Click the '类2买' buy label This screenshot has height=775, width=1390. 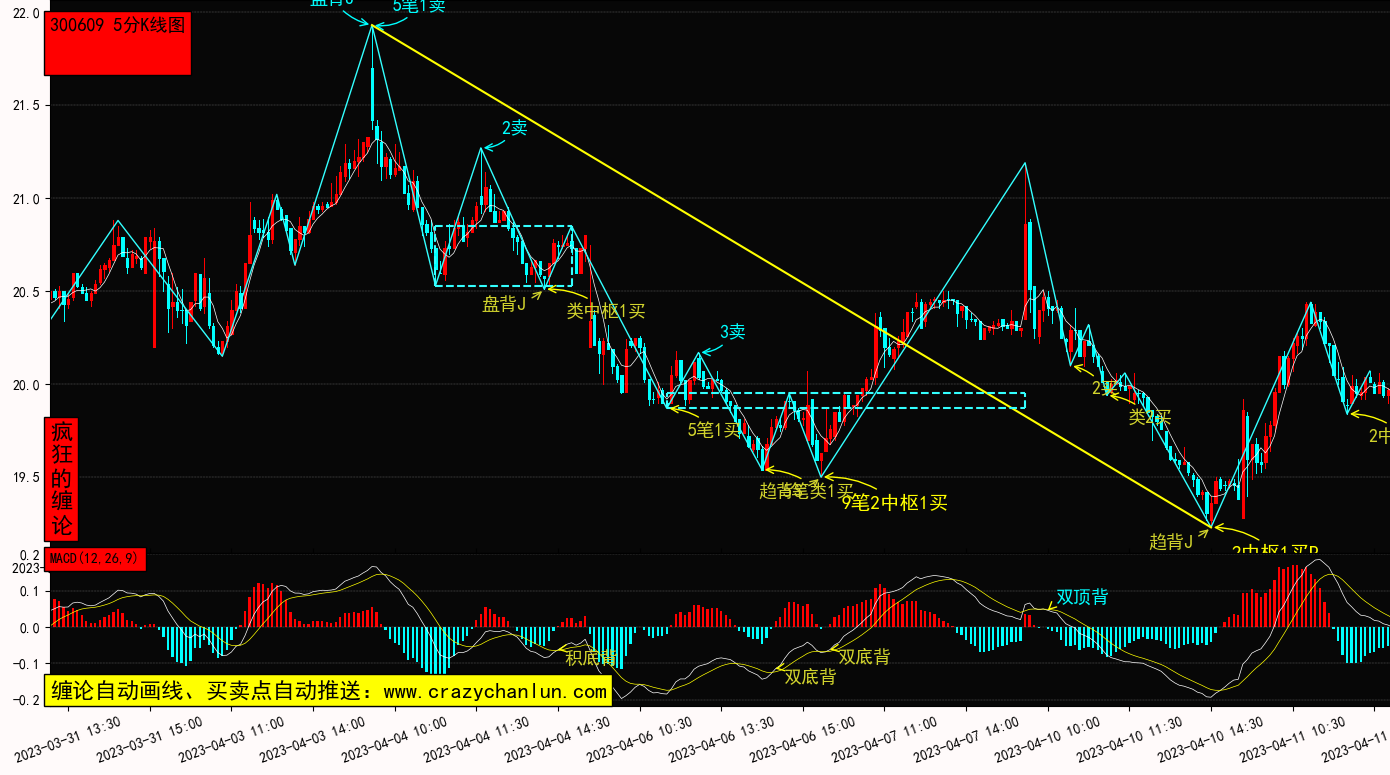tap(1150, 417)
